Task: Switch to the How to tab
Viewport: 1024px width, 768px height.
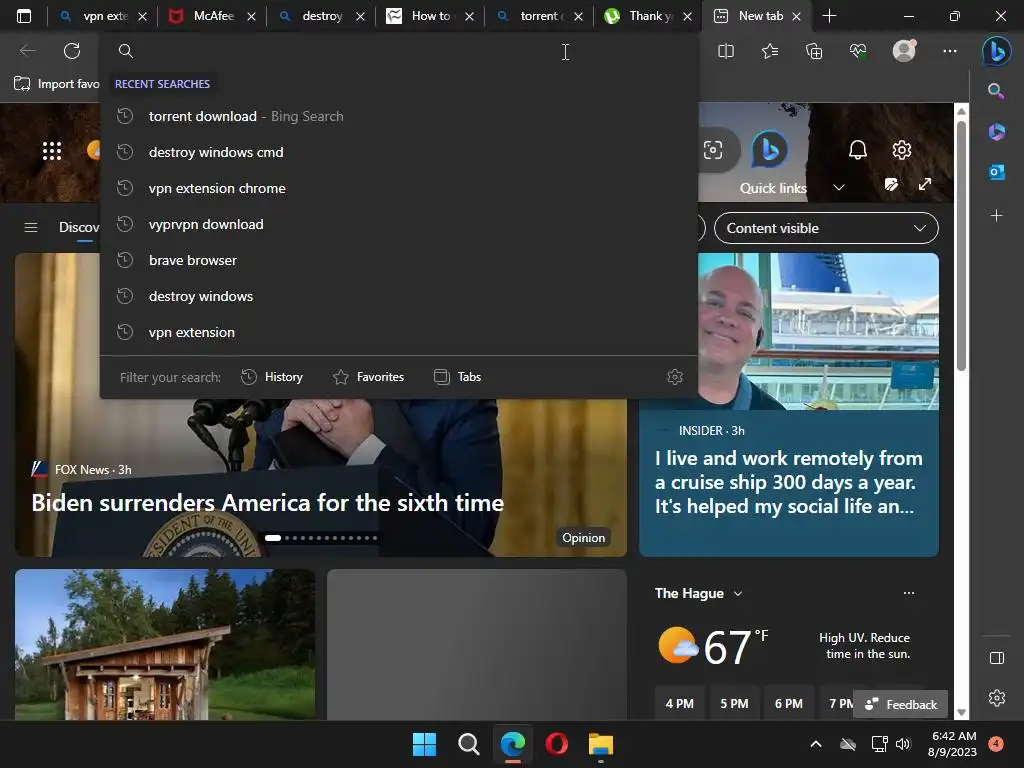Action: click(430, 16)
